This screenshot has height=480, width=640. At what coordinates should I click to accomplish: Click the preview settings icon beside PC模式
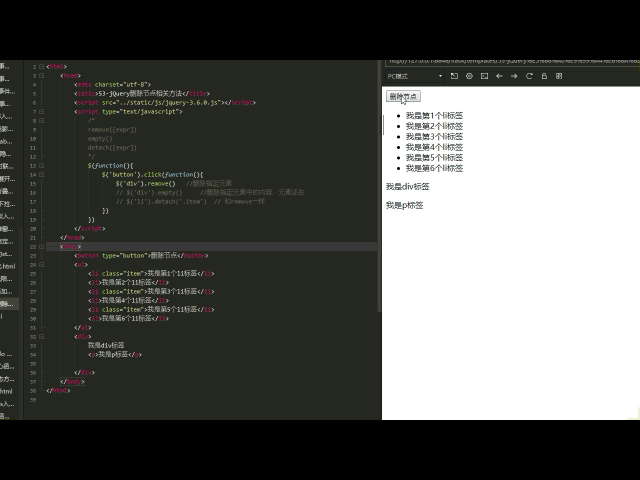tap(469, 76)
